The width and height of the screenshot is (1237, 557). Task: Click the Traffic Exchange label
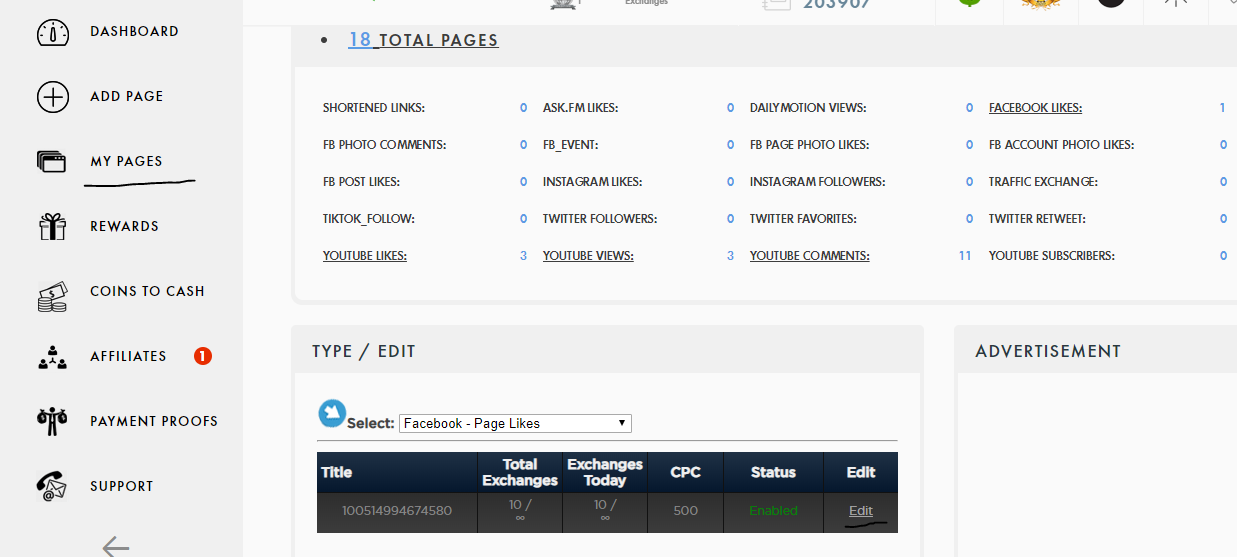click(x=1043, y=182)
